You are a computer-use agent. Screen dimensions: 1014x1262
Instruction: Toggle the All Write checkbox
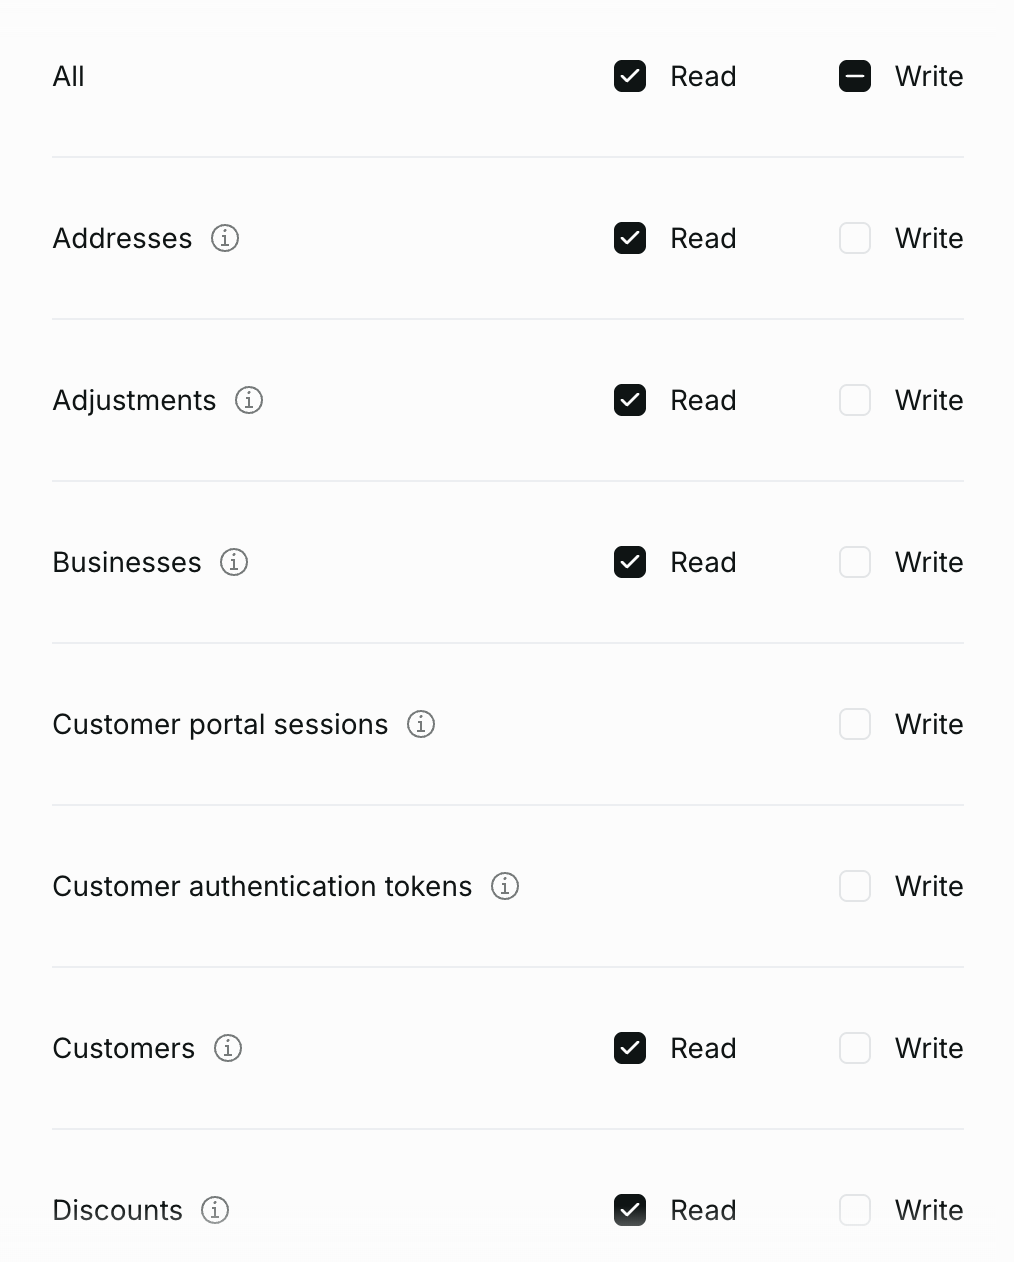855,76
